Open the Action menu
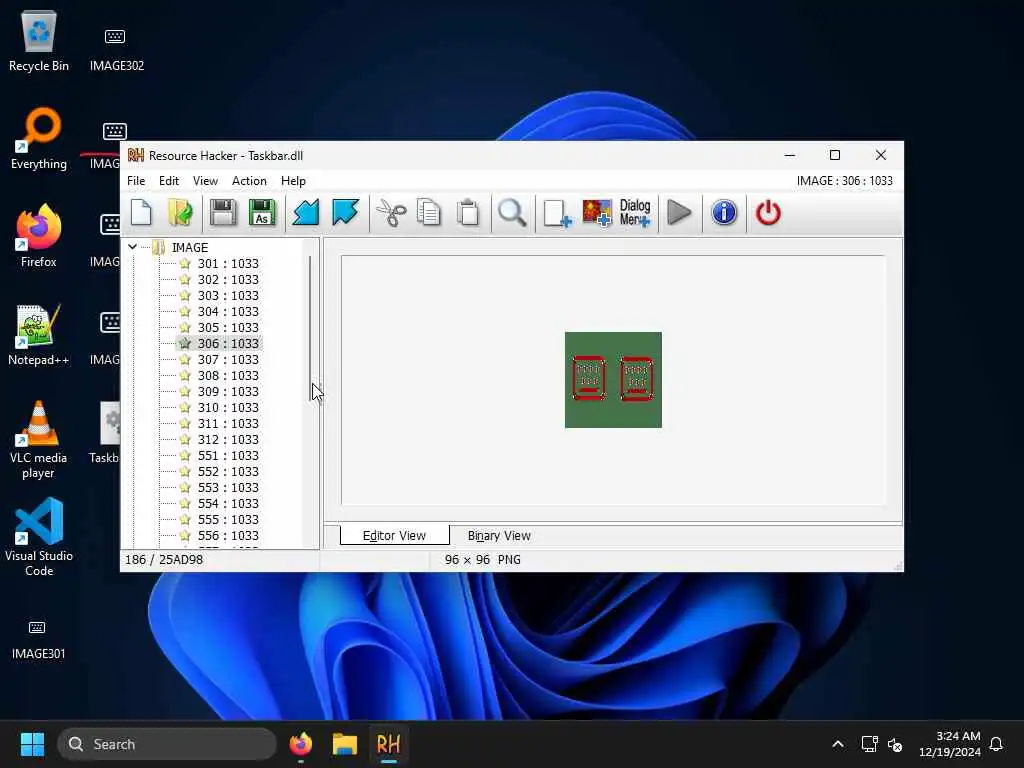Screen dimensions: 1024x768 [x=249, y=181]
